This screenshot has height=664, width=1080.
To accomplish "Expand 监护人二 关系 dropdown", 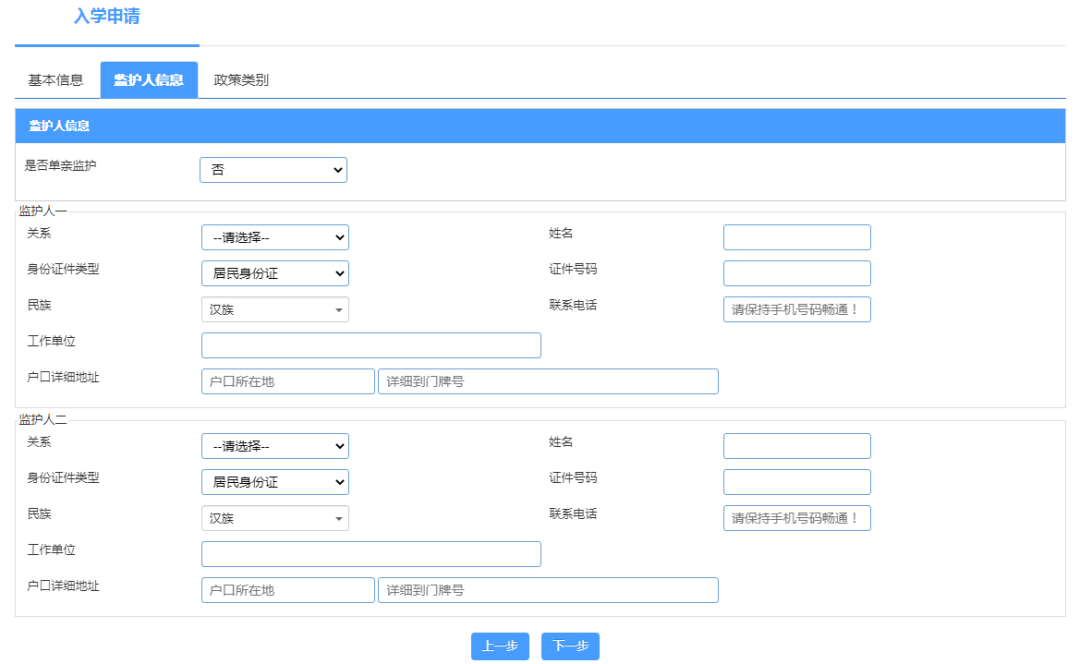I will point(275,446).
